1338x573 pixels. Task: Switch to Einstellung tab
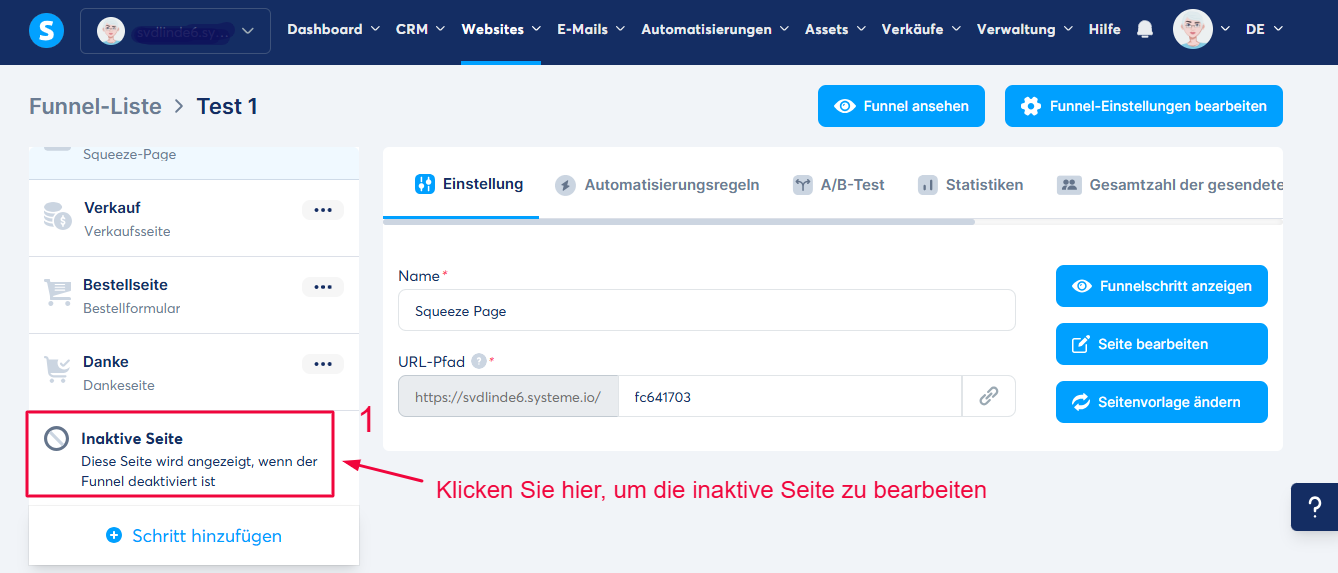click(468, 184)
